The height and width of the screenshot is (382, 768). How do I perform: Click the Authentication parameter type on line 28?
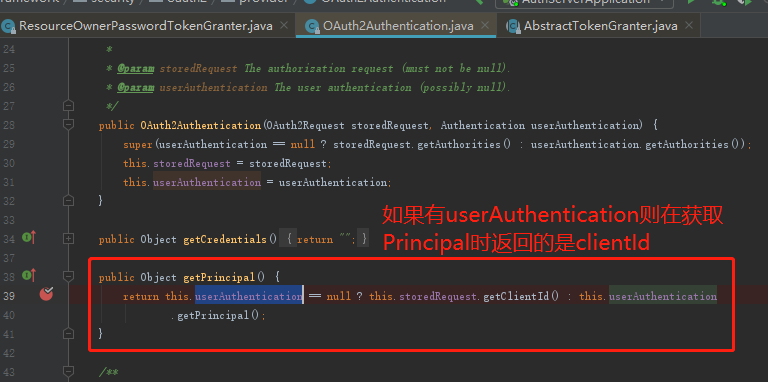[482, 125]
